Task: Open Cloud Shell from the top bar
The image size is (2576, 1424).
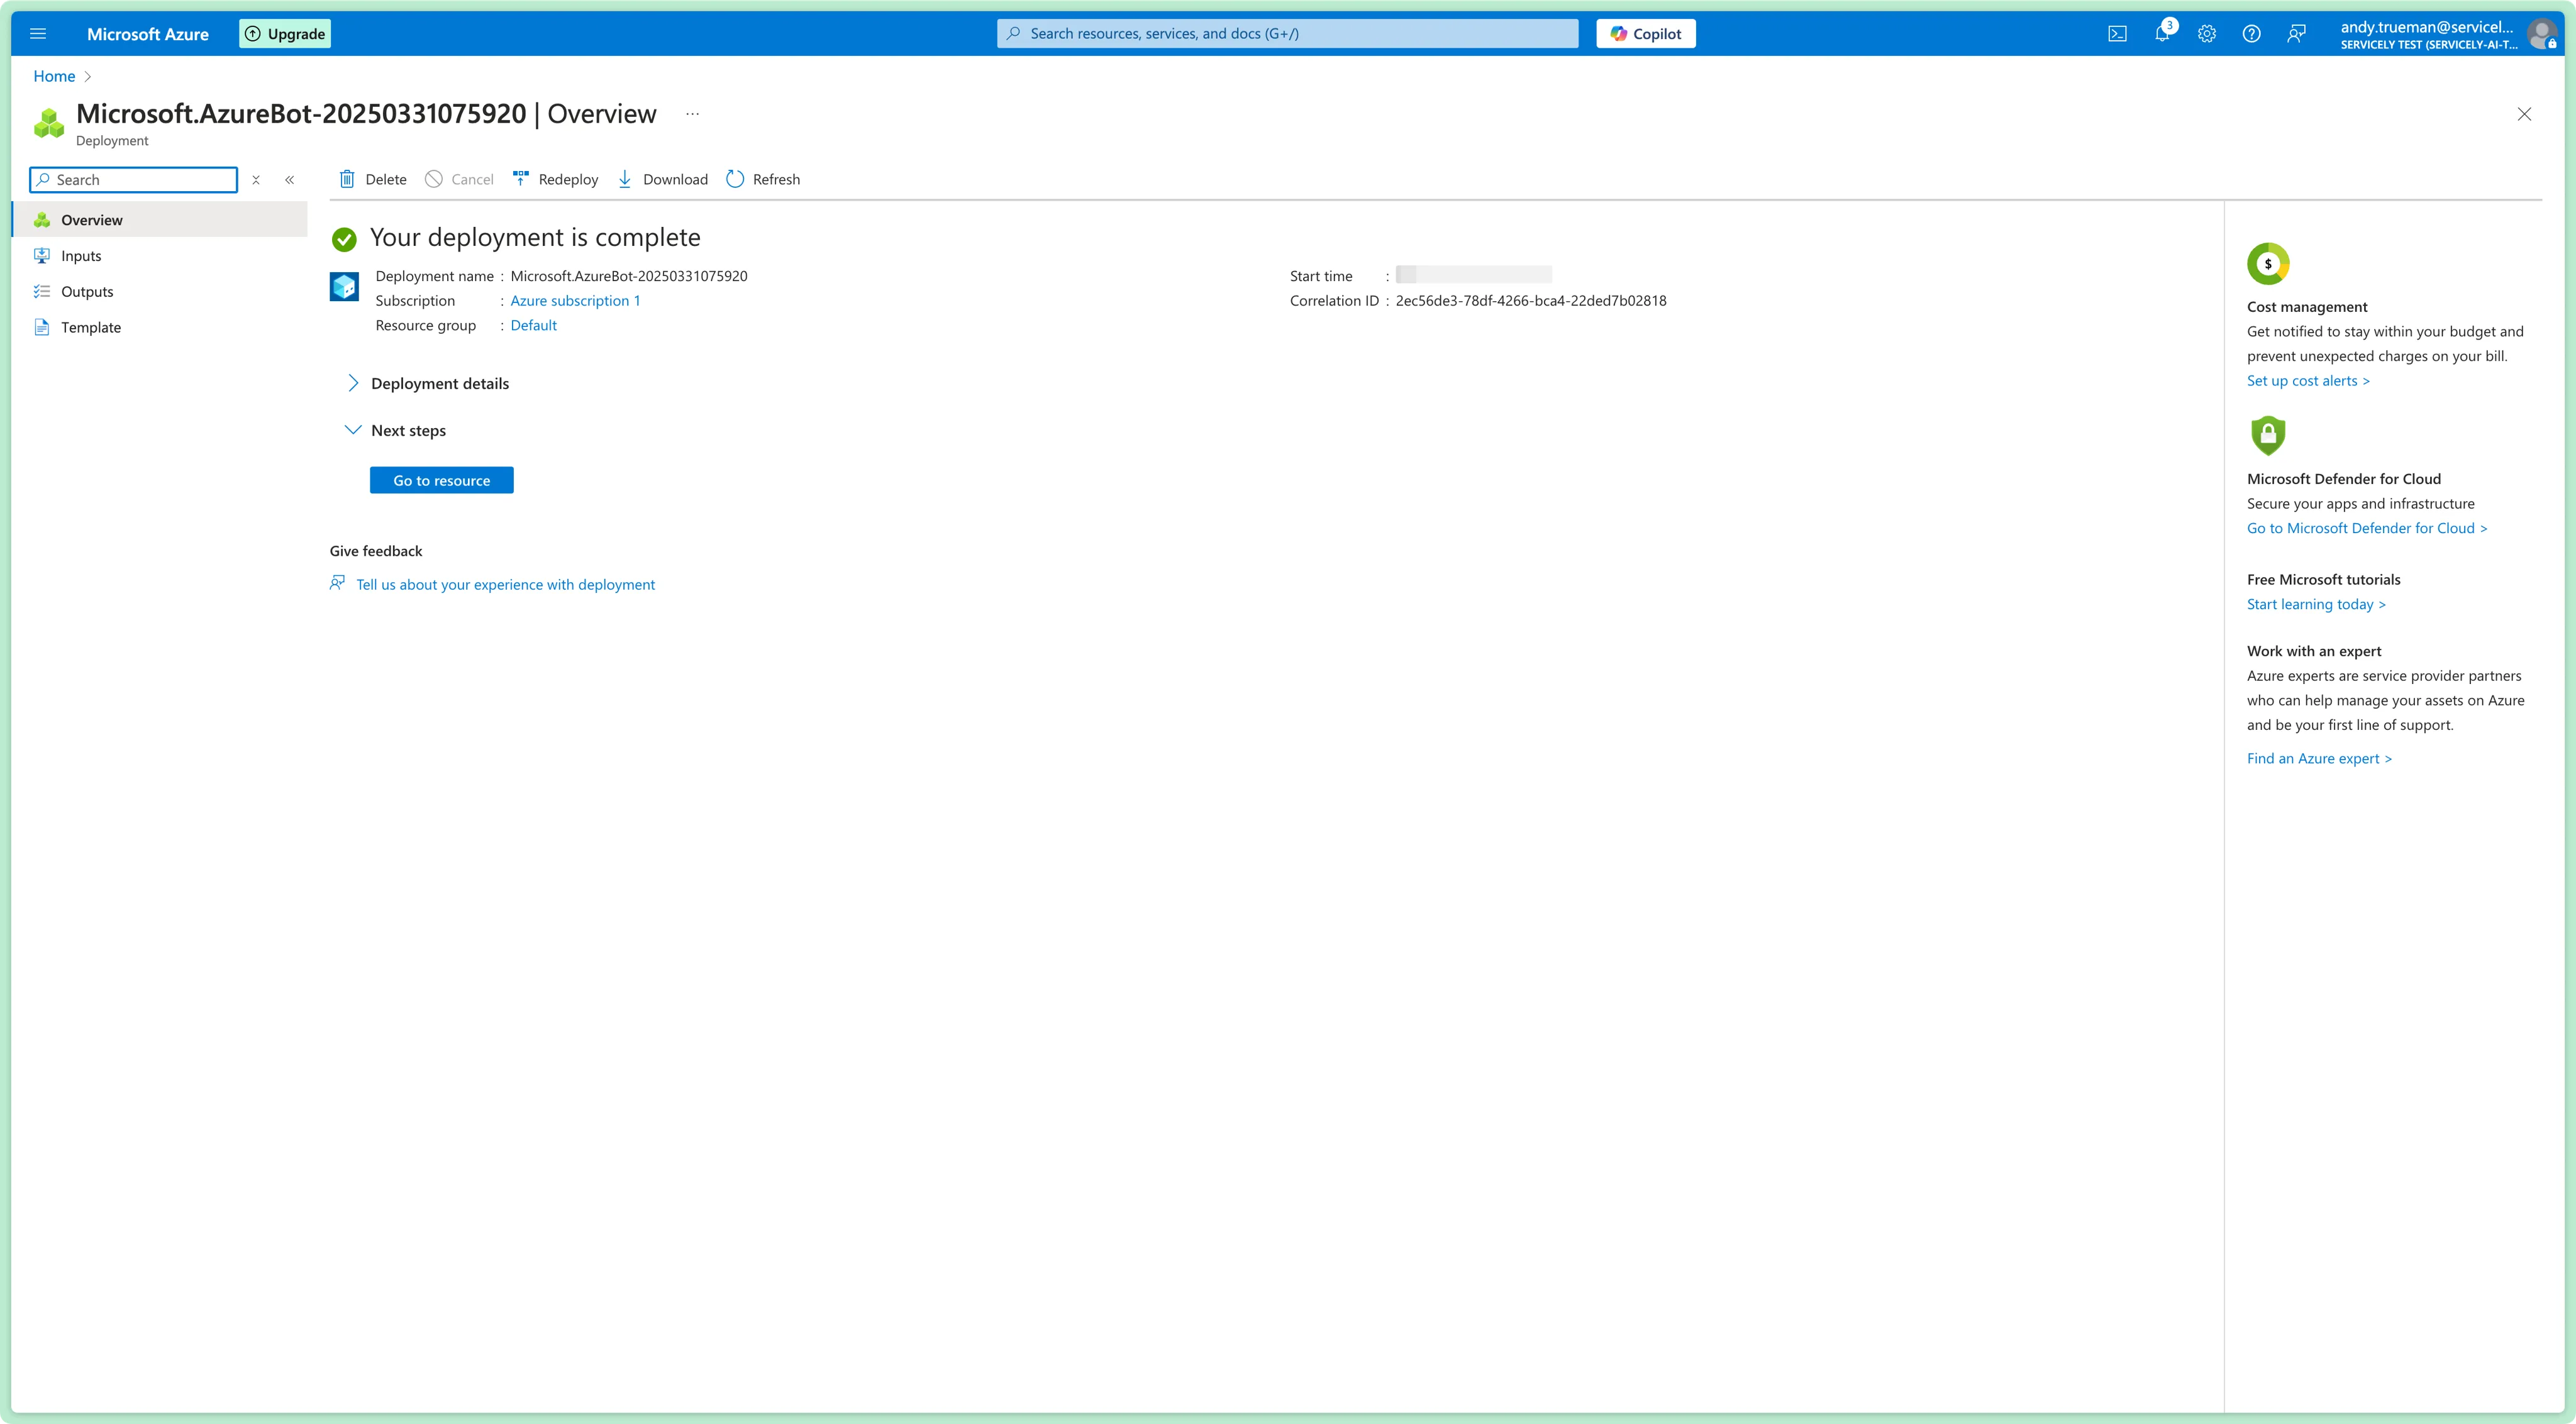Action: point(2117,34)
